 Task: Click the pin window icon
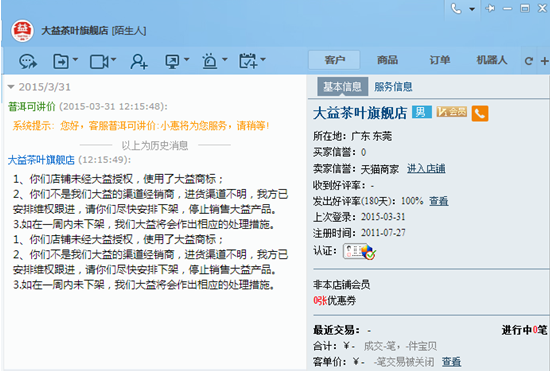490,8
